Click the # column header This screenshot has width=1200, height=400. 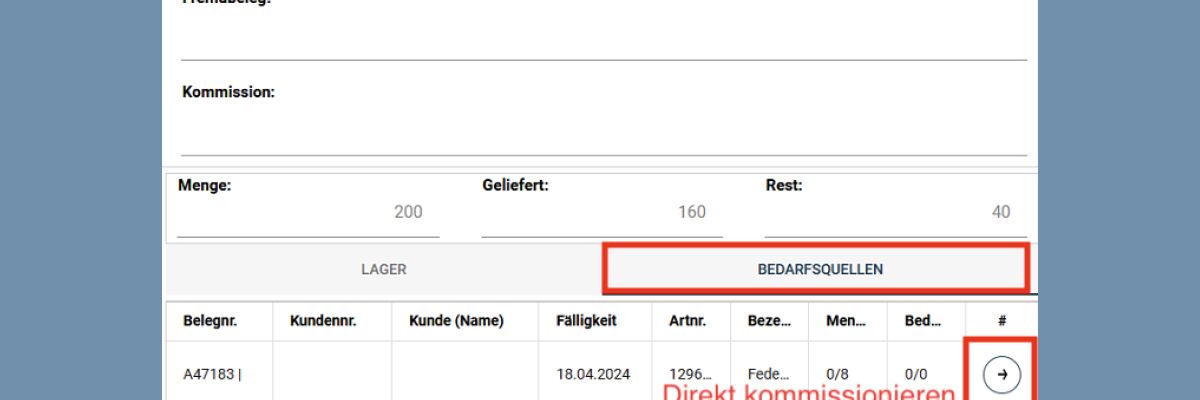1002,321
